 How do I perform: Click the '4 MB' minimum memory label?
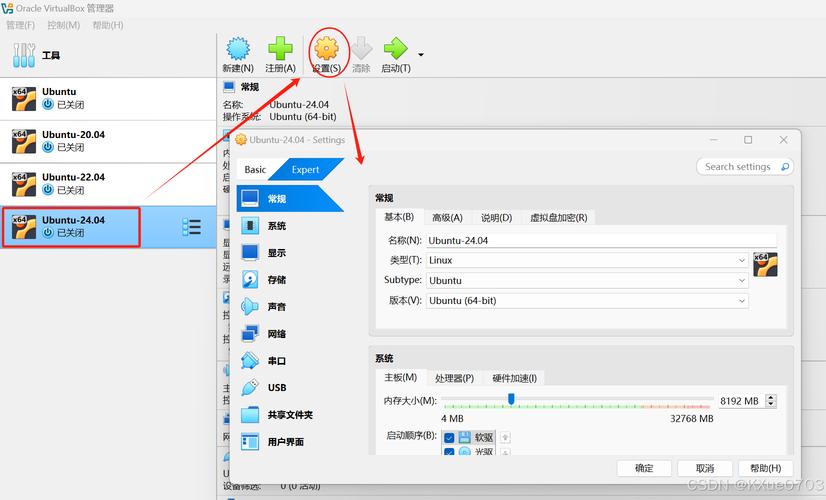(x=452, y=419)
